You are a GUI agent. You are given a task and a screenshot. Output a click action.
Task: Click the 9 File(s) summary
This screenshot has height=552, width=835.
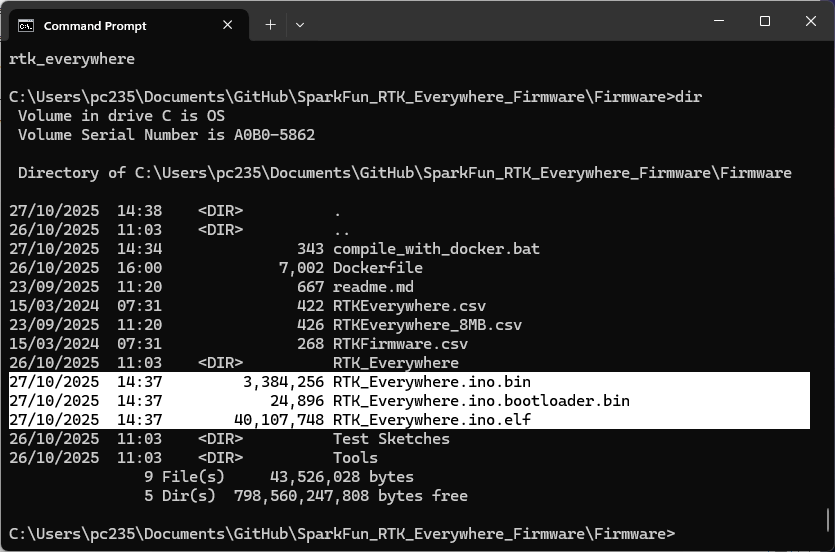(x=184, y=477)
